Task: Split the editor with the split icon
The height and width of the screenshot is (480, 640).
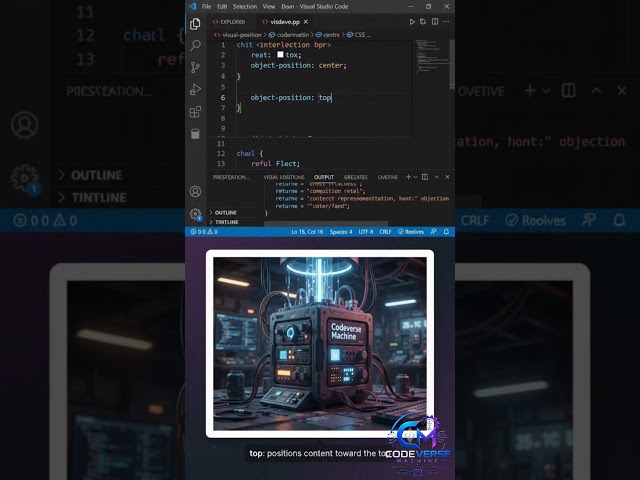Action: click(x=435, y=22)
